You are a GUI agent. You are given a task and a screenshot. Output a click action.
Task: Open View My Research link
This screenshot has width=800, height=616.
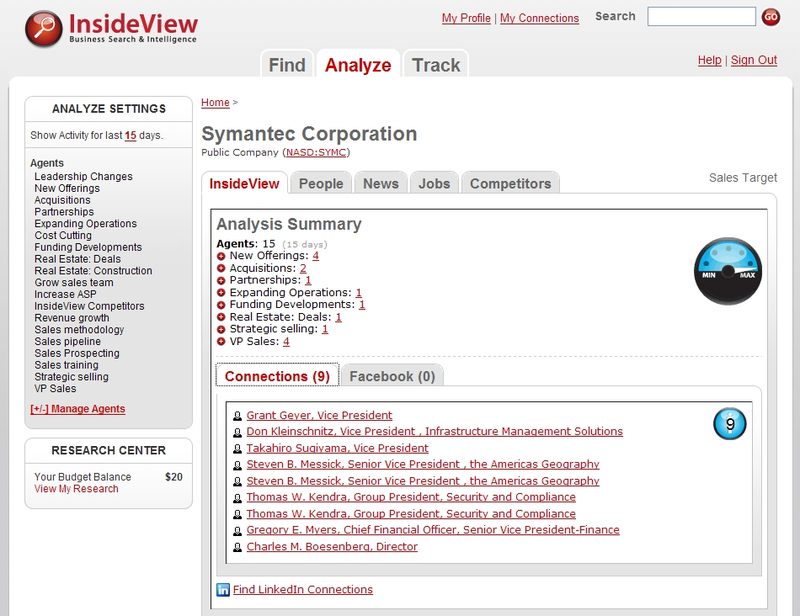point(76,489)
